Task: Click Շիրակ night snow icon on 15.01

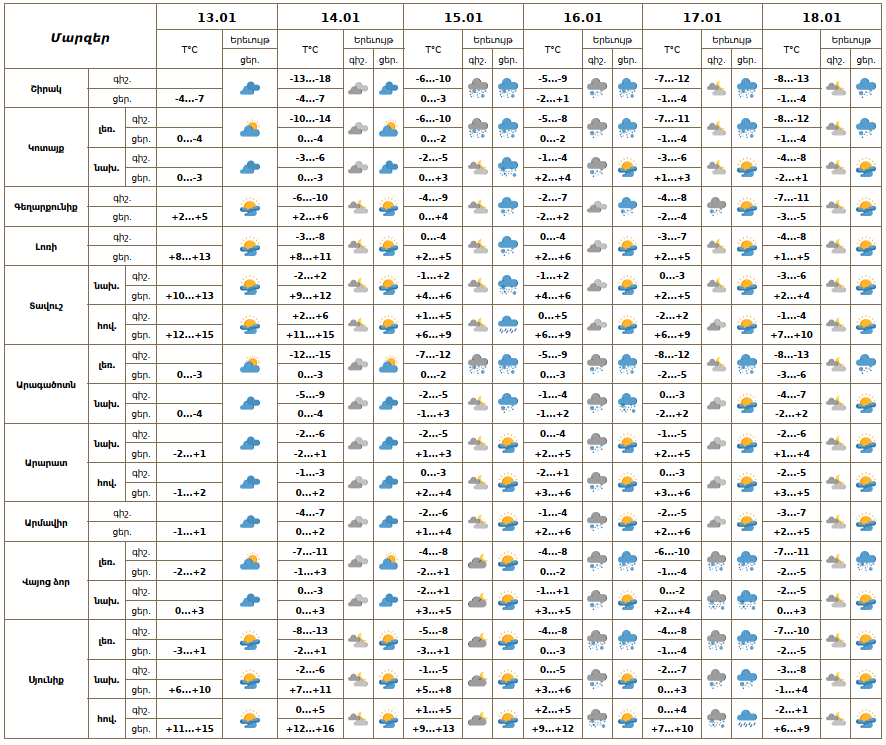Action: (478, 88)
